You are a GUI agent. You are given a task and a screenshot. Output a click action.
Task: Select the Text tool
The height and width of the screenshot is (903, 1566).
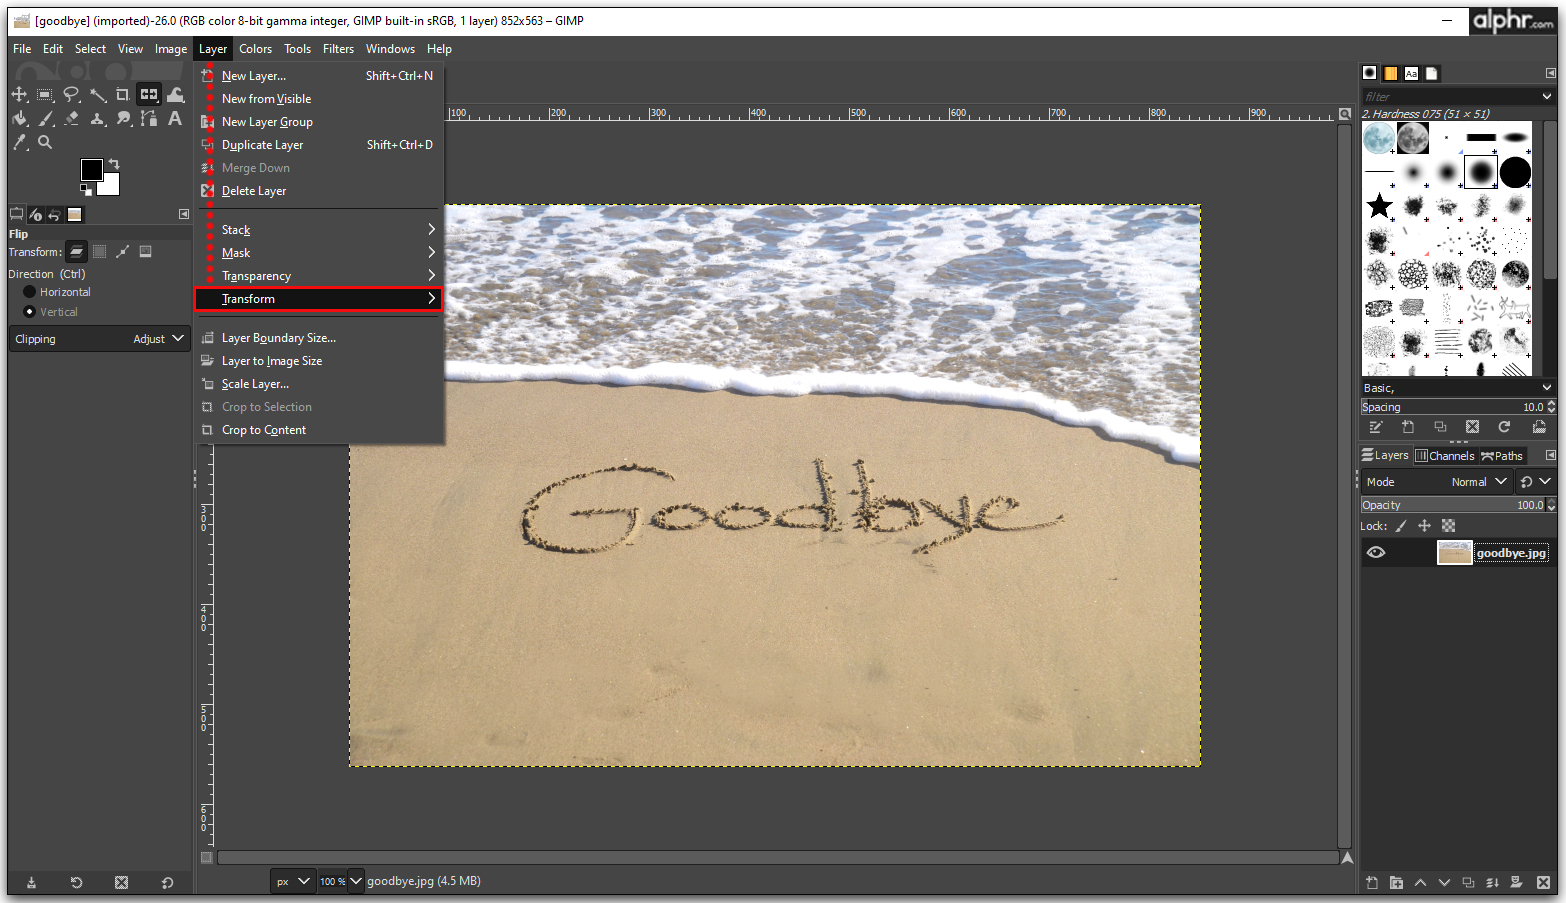click(175, 119)
